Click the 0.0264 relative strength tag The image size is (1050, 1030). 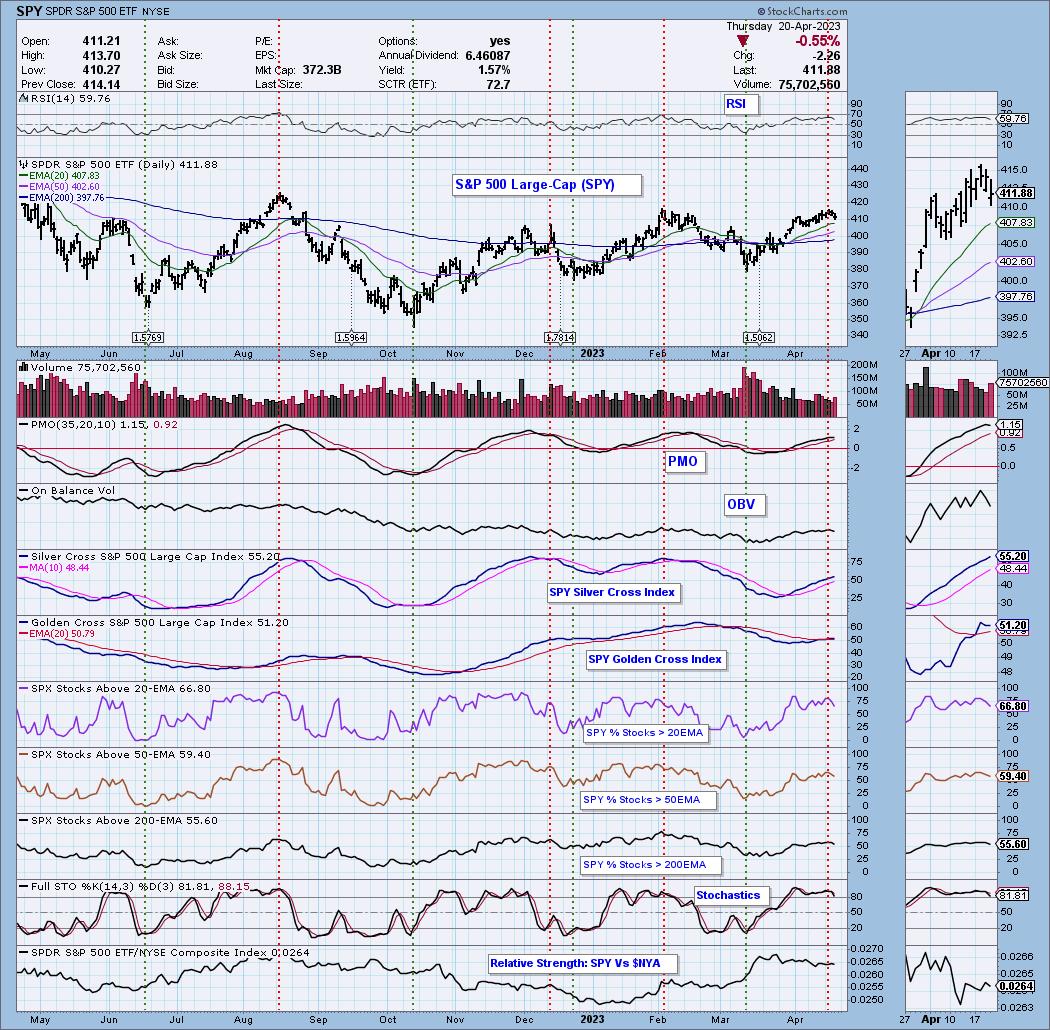pyautogui.click(x=1017, y=986)
